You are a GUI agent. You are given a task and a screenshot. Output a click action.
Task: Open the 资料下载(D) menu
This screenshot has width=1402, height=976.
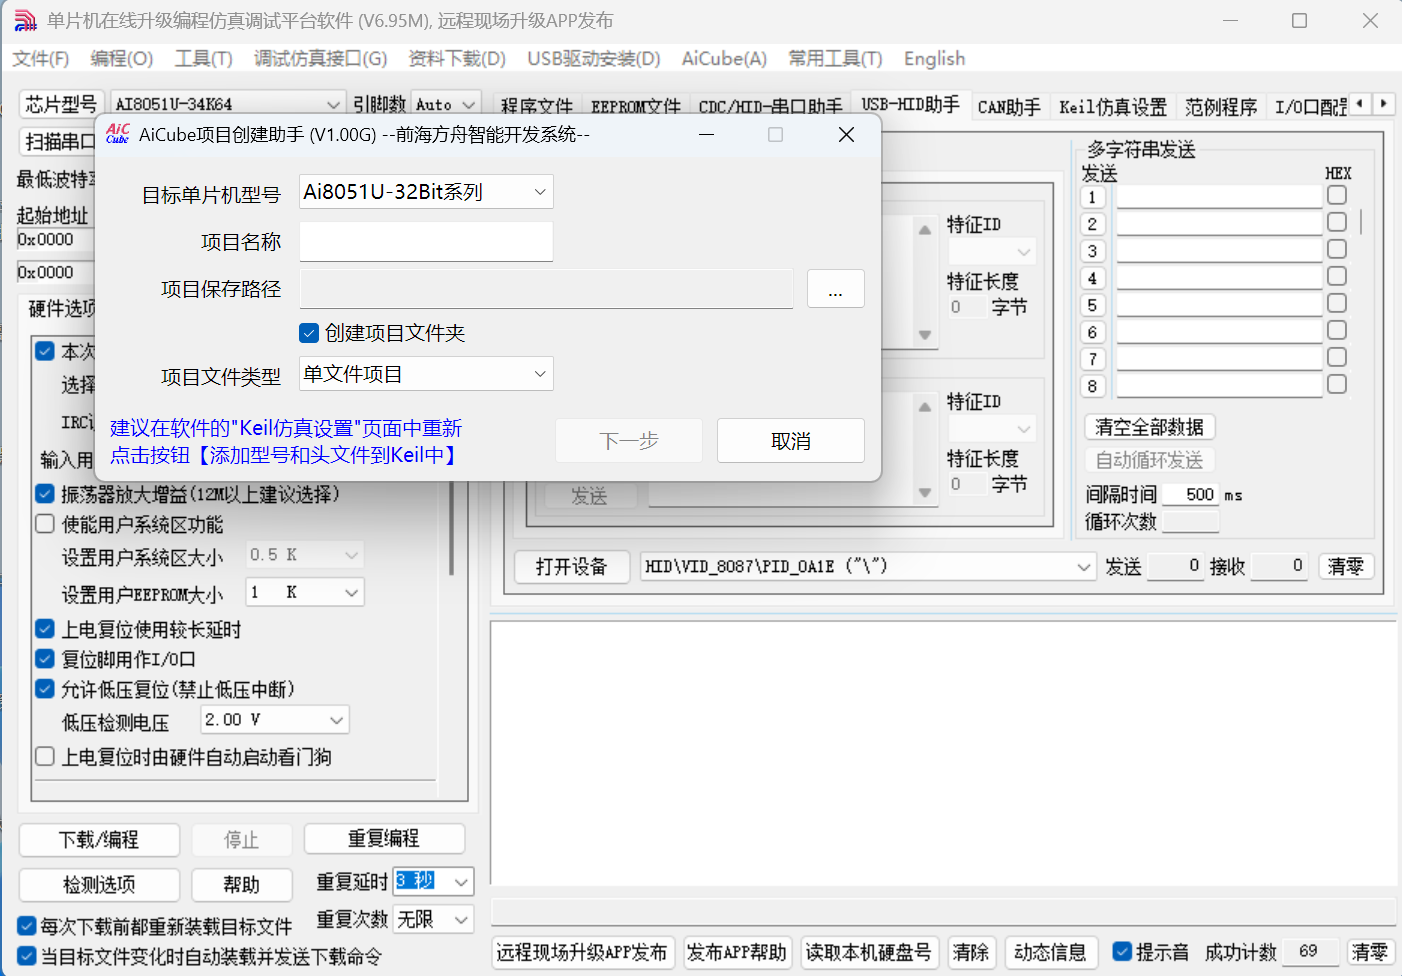click(458, 59)
